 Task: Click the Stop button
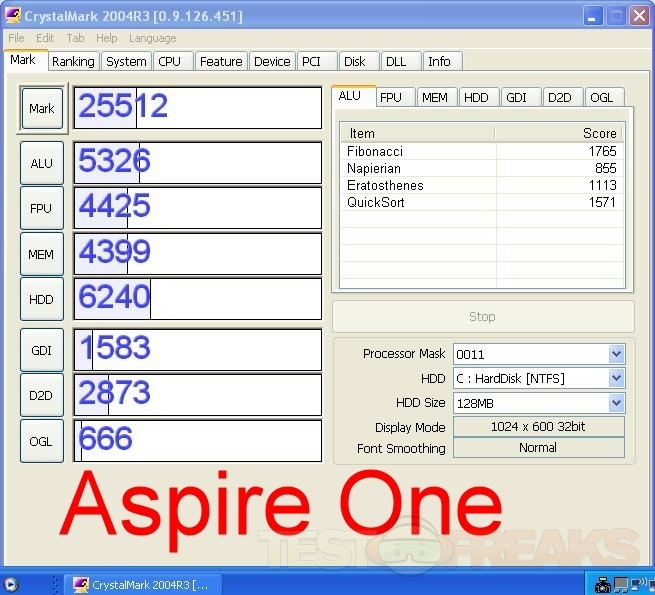(482, 316)
